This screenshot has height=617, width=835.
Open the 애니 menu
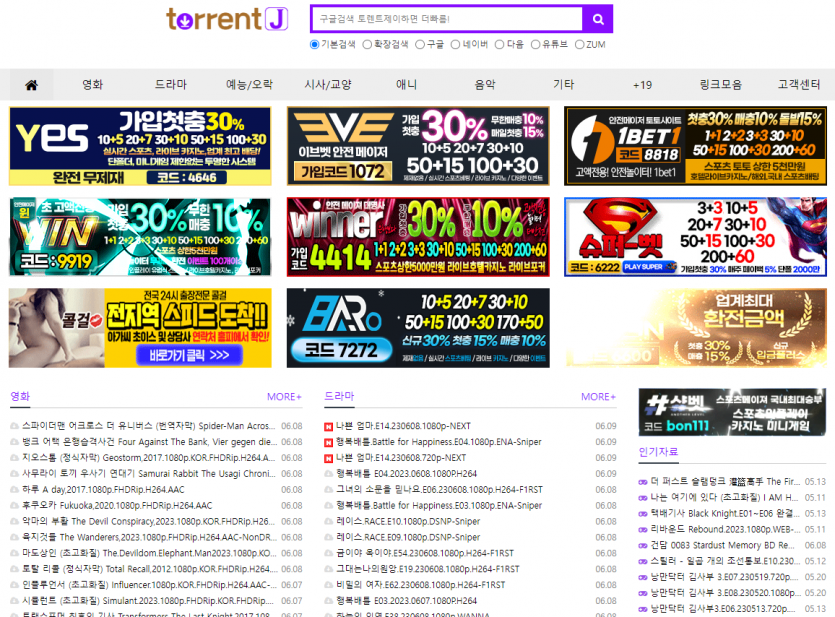point(406,85)
